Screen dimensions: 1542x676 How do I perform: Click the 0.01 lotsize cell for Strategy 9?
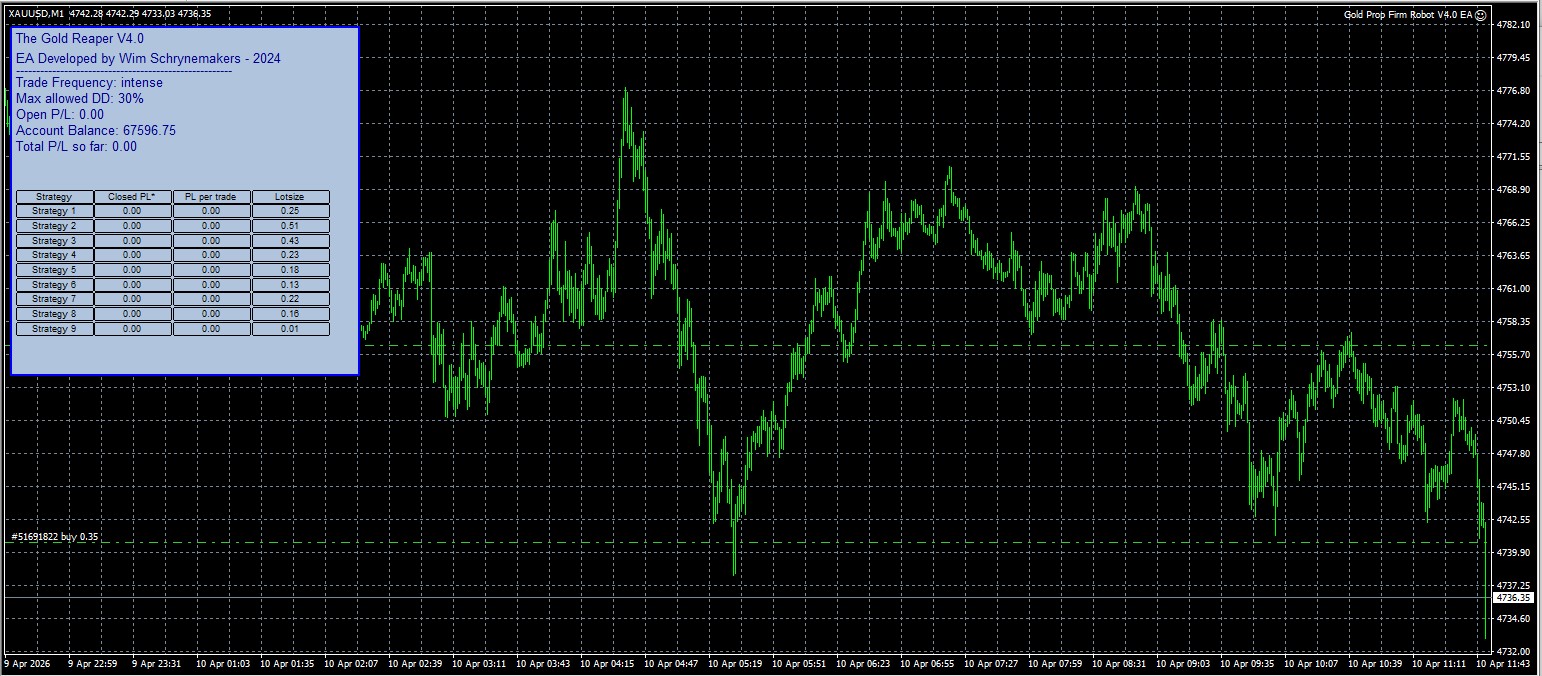pyautogui.click(x=290, y=329)
